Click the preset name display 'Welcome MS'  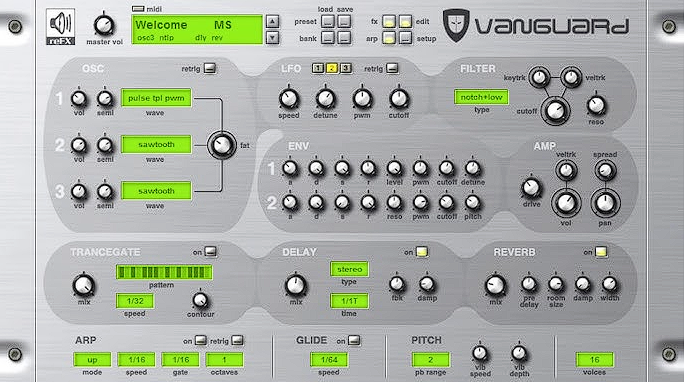(197, 30)
